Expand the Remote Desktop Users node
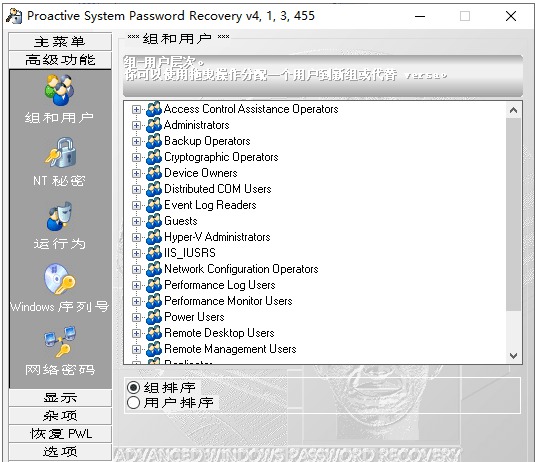 click(x=136, y=333)
